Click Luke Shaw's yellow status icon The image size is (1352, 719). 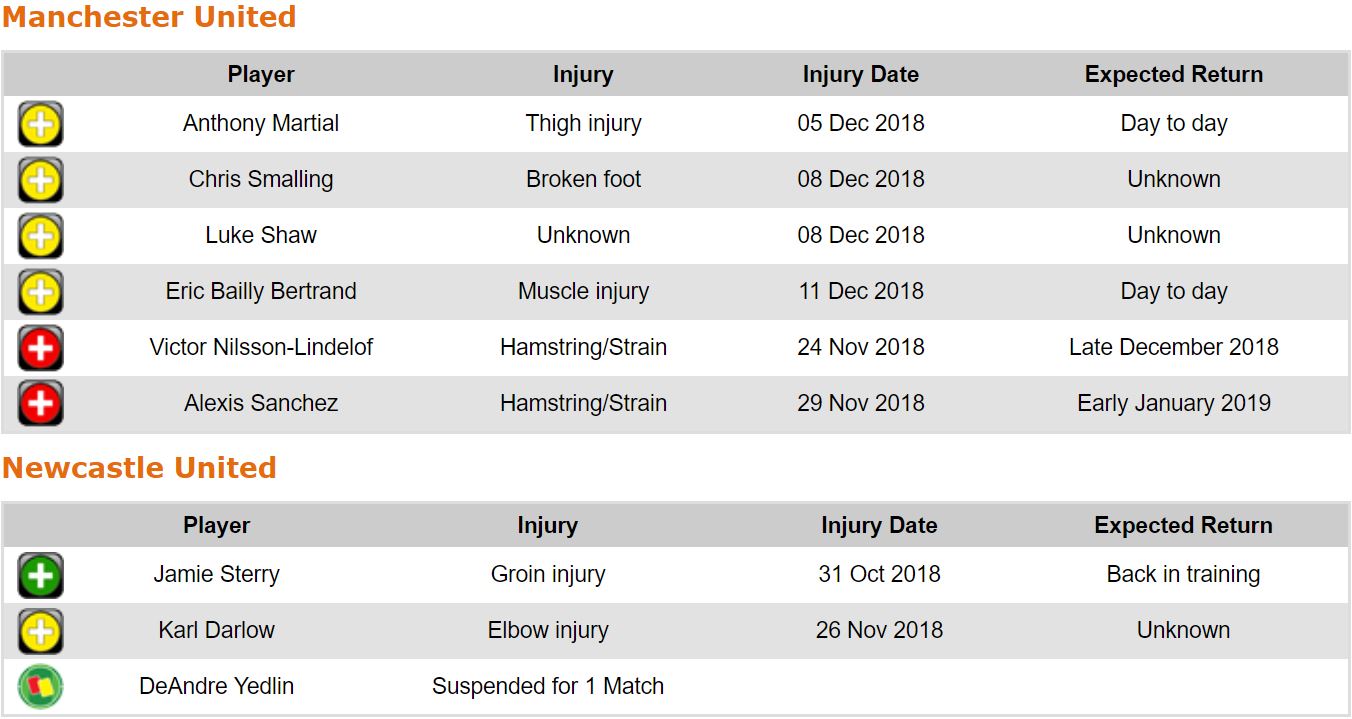click(x=40, y=236)
